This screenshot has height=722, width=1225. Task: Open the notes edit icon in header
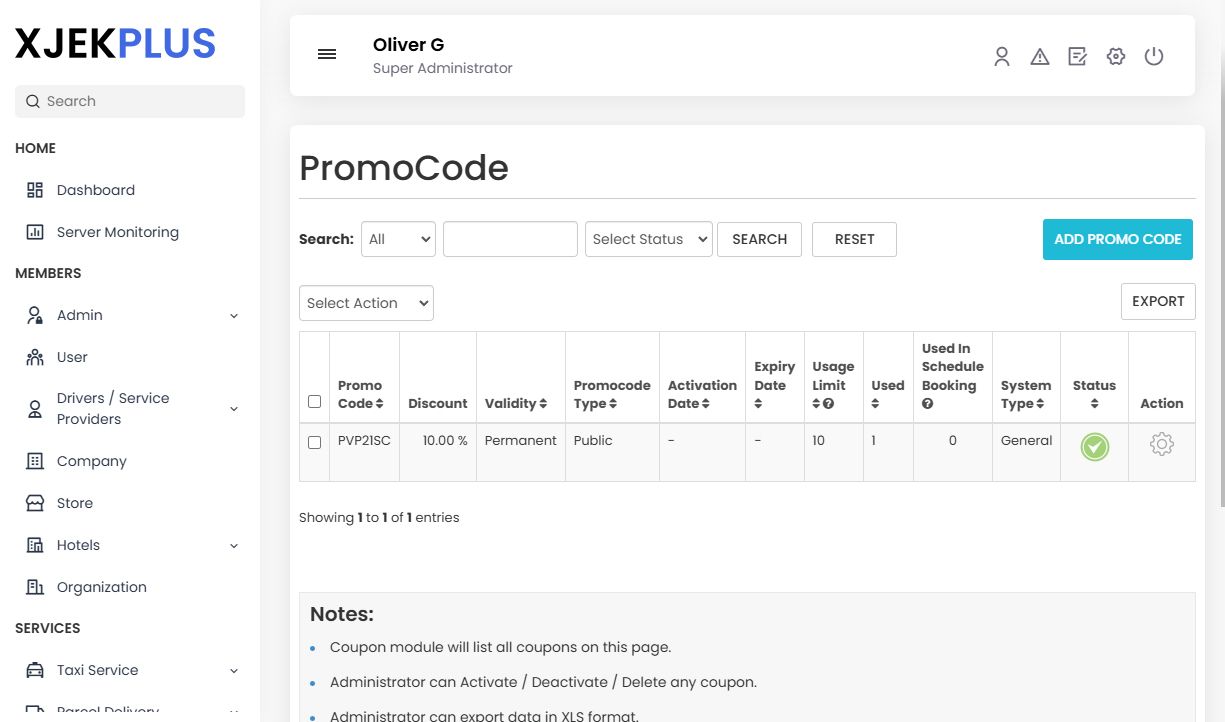click(1078, 56)
